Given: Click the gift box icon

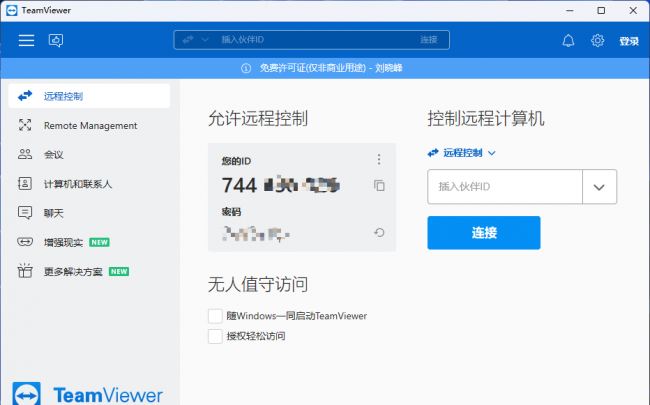Looking at the screenshot, I should pos(25,270).
